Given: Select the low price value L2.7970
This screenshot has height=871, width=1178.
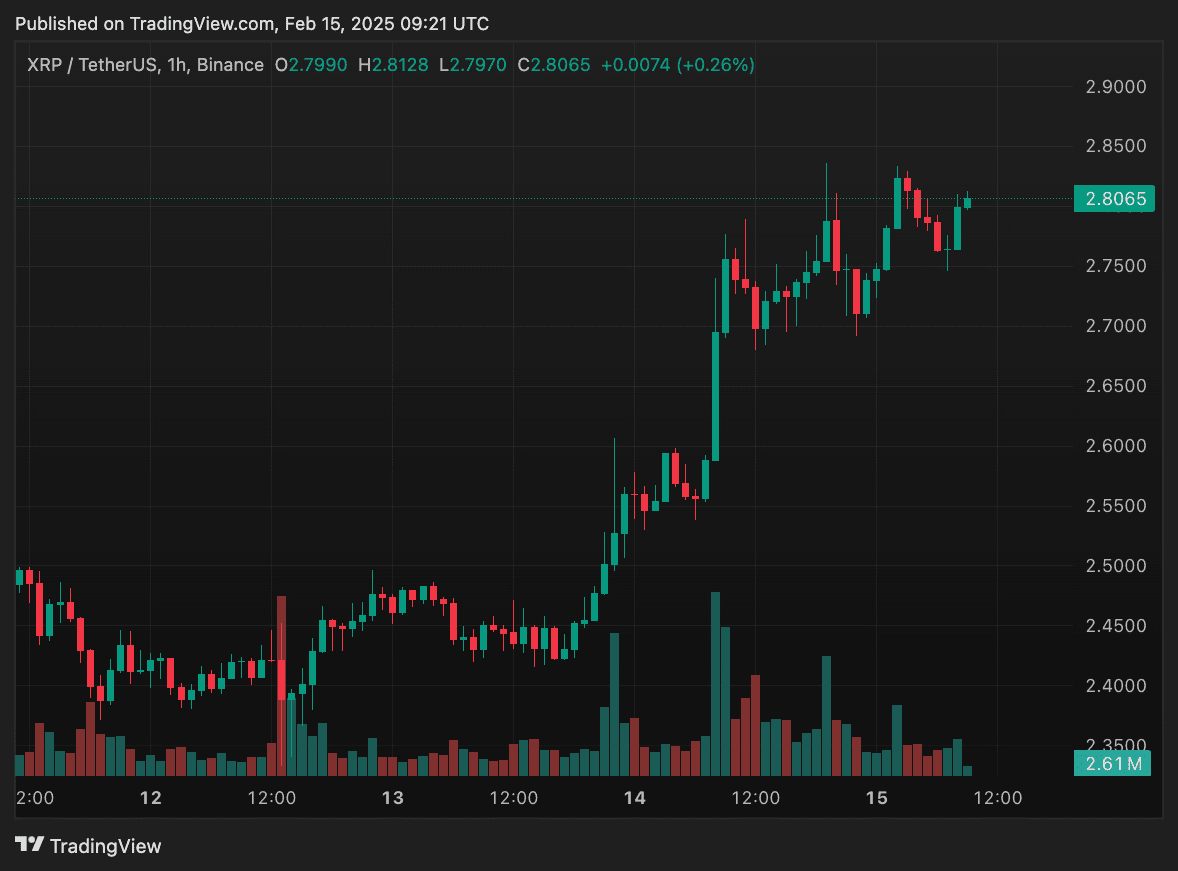Looking at the screenshot, I should click(x=472, y=64).
